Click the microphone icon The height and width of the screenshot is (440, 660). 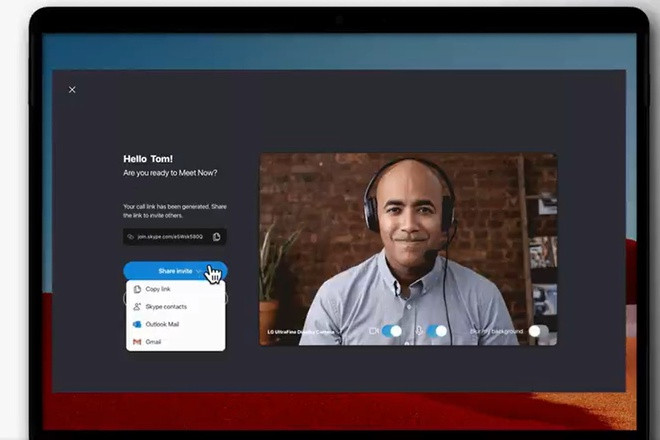tap(419, 331)
